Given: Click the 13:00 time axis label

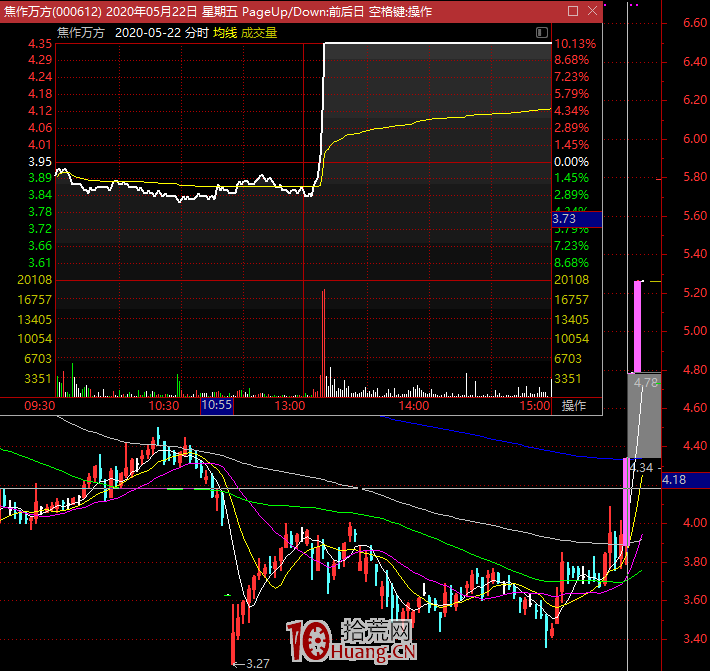Looking at the screenshot, I should [290, 405].
